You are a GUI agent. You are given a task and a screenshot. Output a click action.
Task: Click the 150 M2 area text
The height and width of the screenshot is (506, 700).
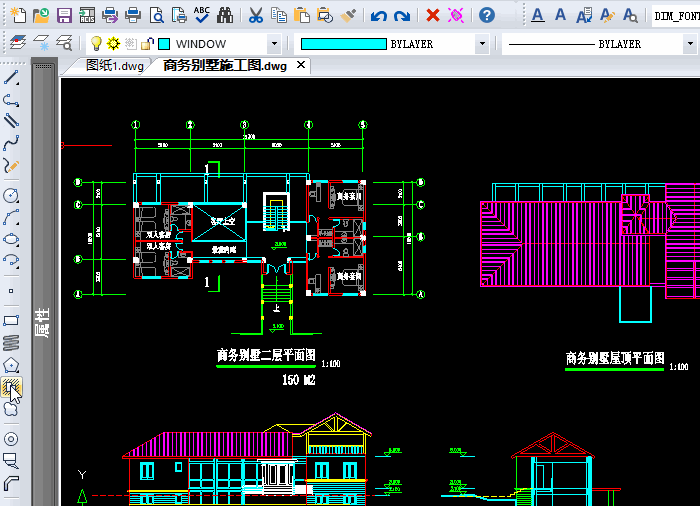pyautogui.click(x=299, y=380)
